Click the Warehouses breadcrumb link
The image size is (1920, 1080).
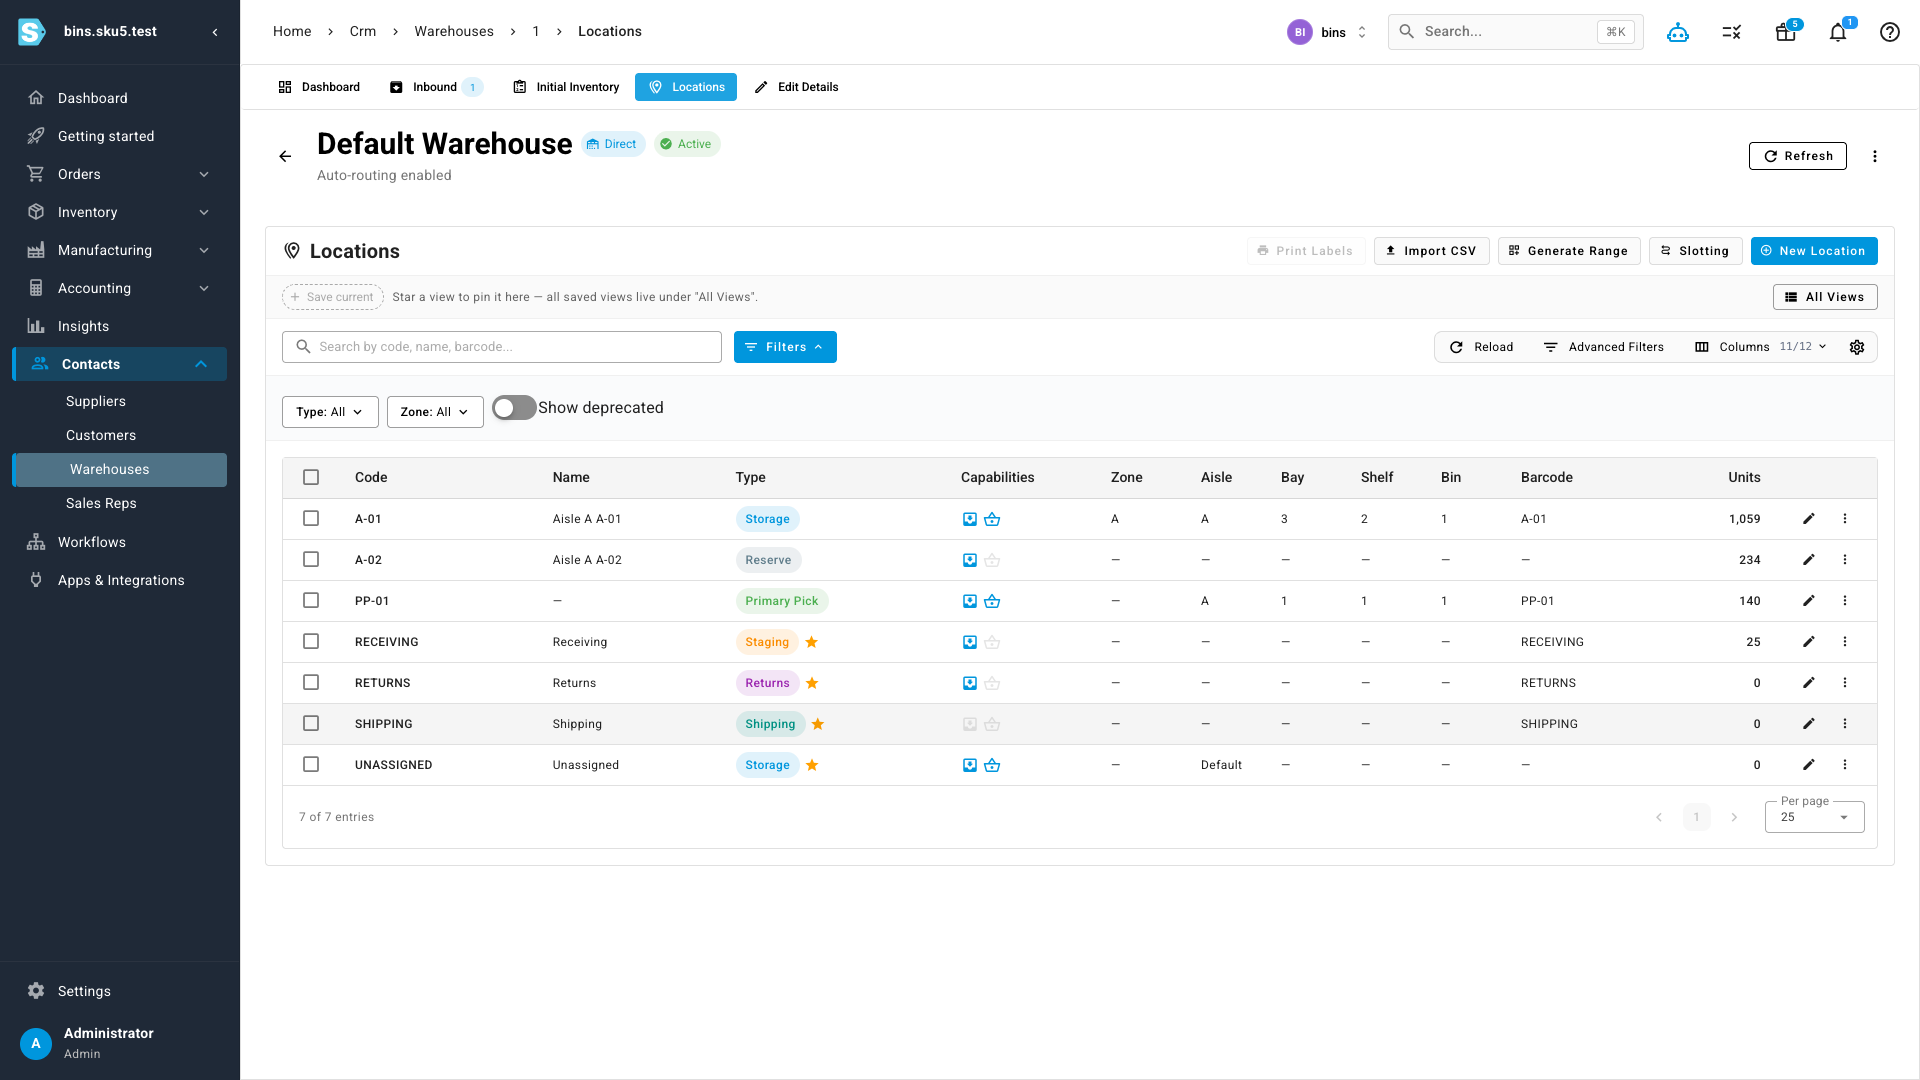[454, 32]
